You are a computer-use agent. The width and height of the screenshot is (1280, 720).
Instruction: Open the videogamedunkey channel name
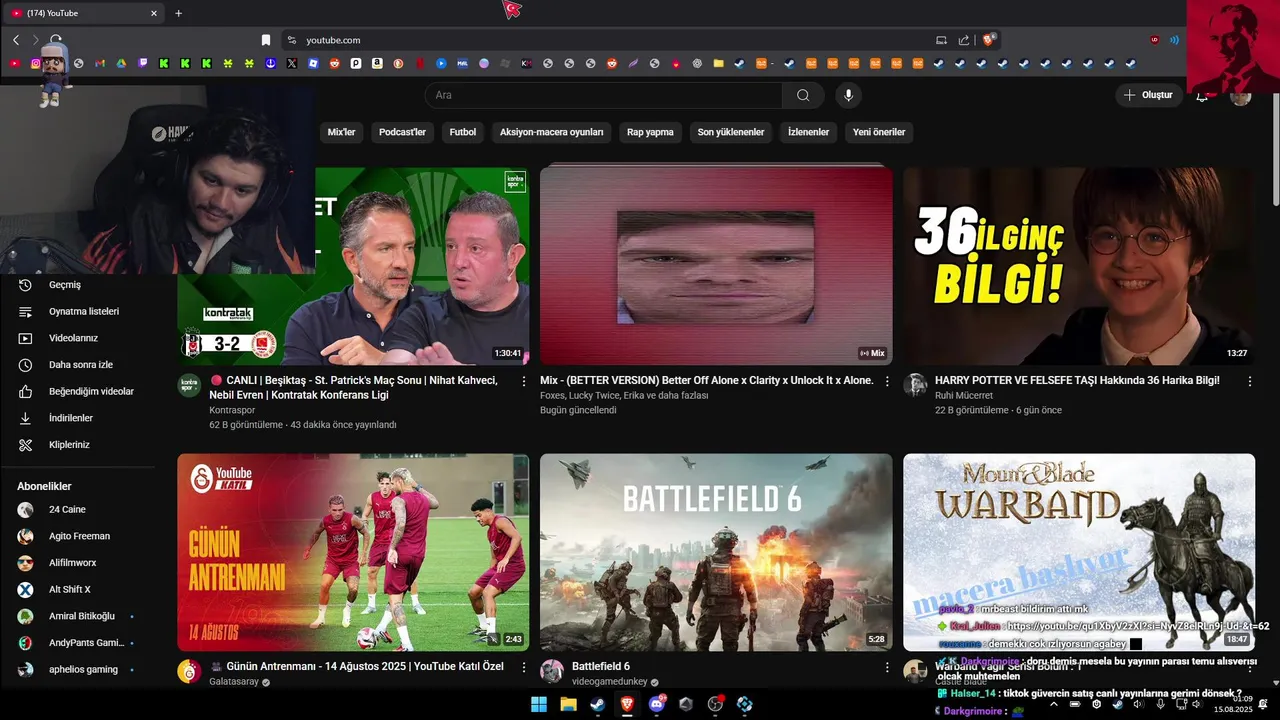(610, 682)
